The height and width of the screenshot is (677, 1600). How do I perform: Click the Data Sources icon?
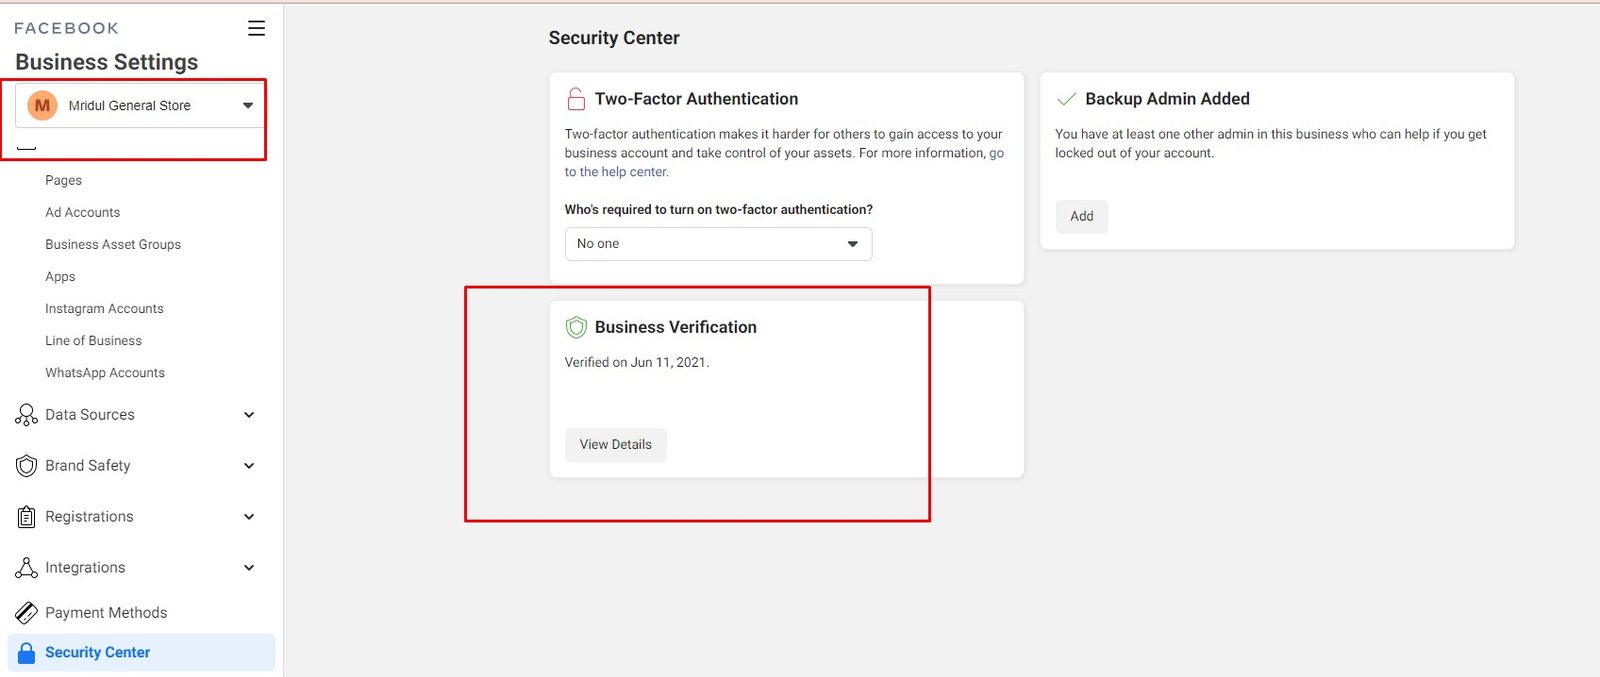pos(26,415)
